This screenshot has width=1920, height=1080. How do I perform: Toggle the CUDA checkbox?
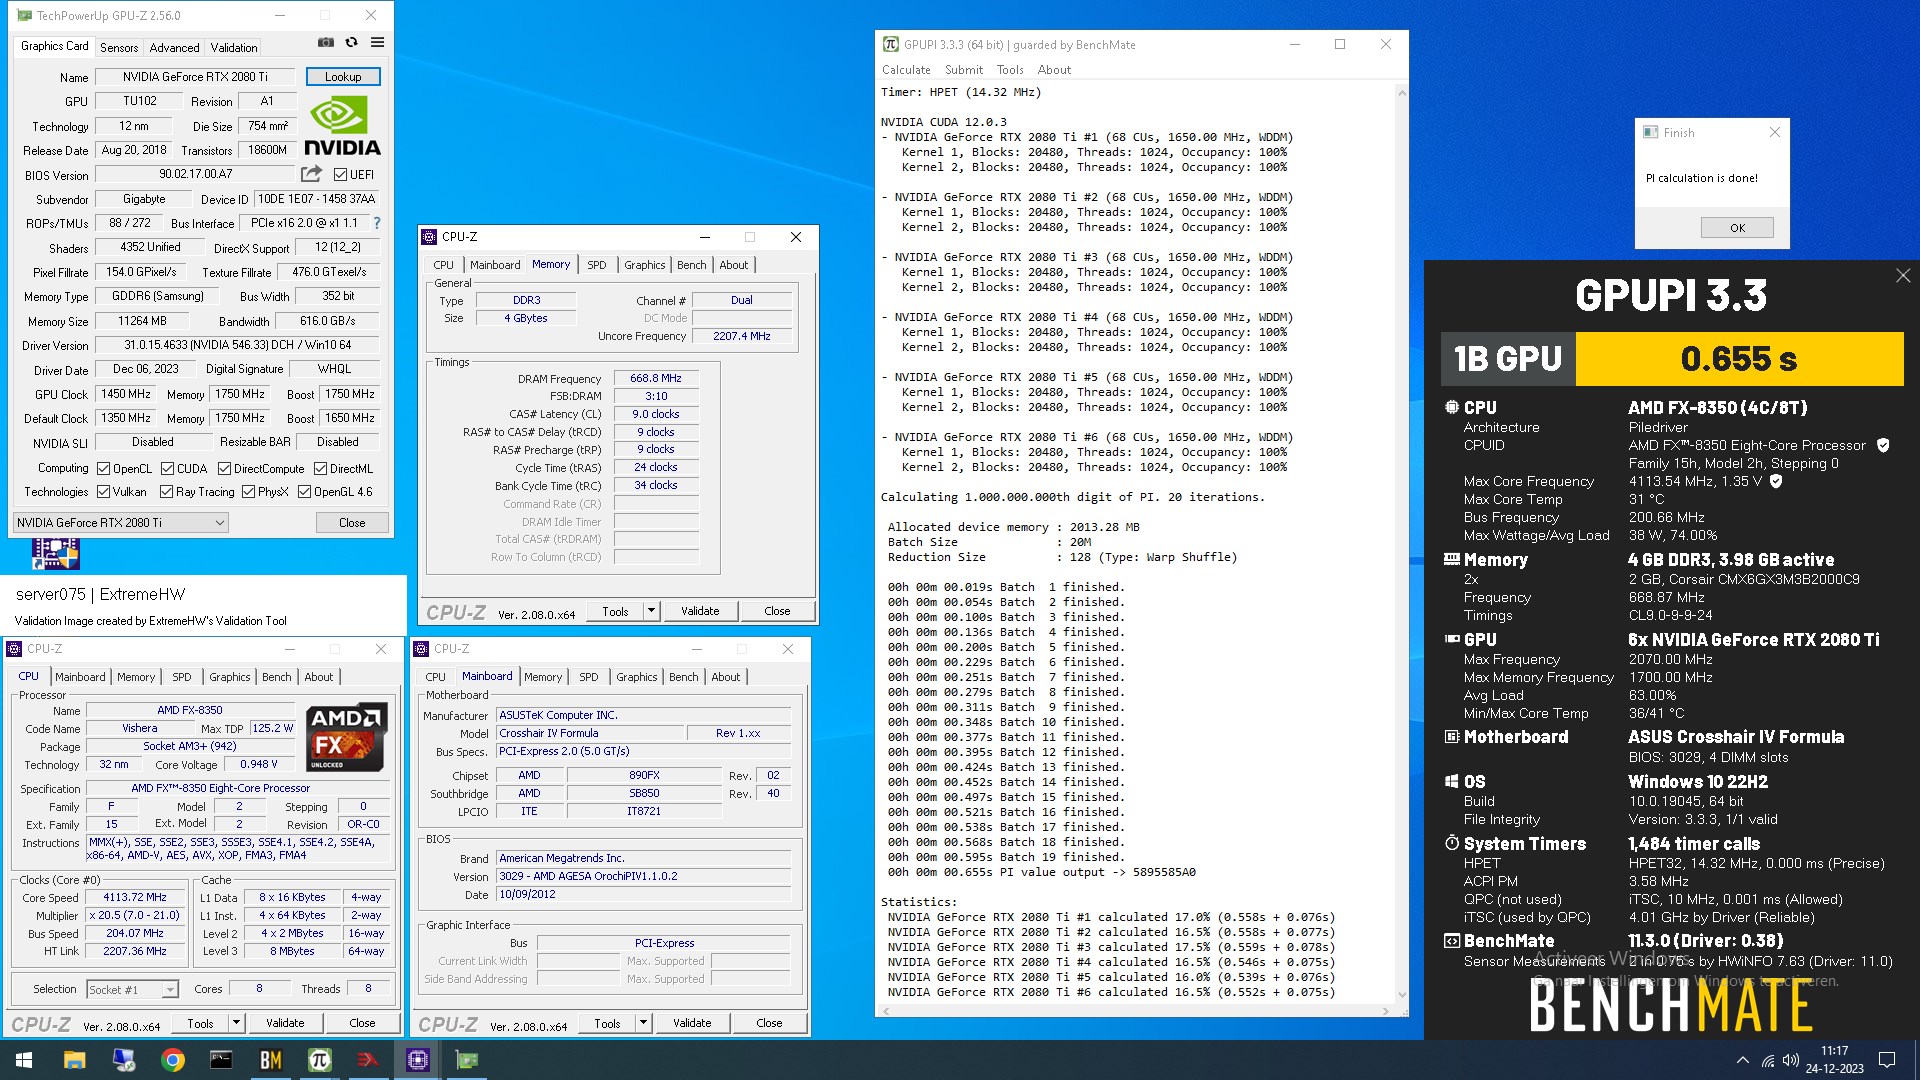(167, 468)
